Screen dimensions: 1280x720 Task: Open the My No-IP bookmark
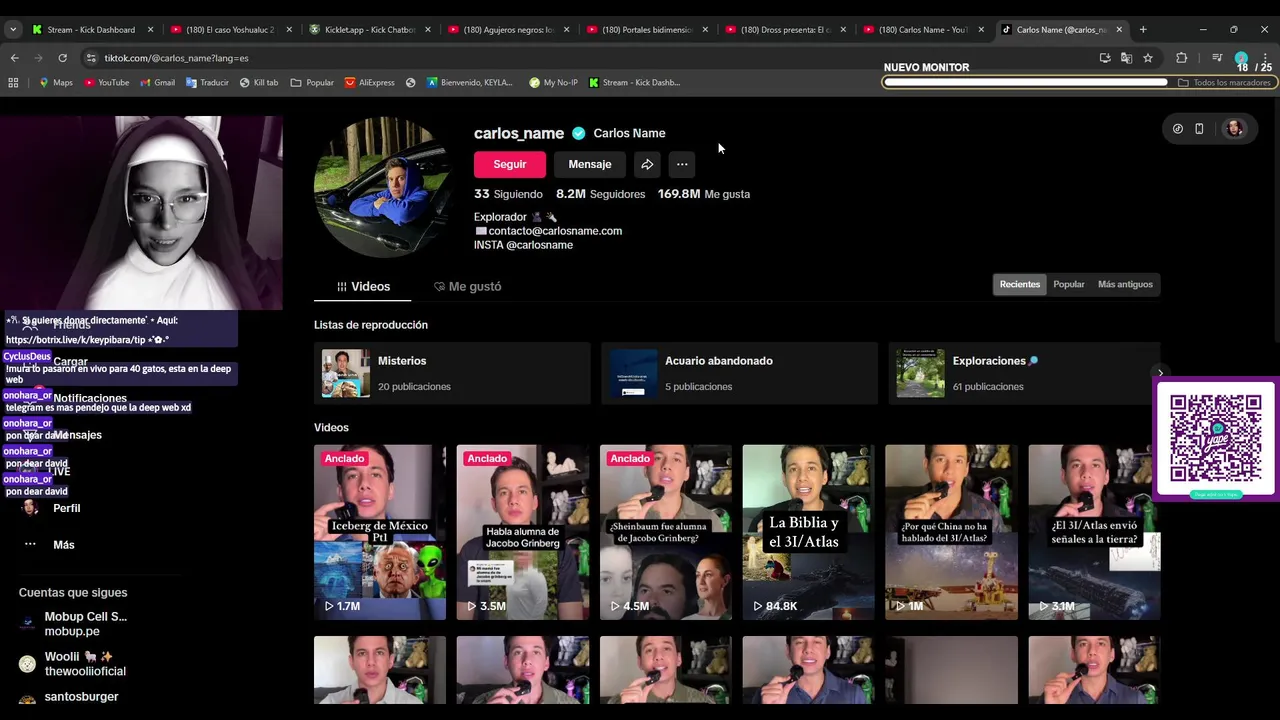554,82
